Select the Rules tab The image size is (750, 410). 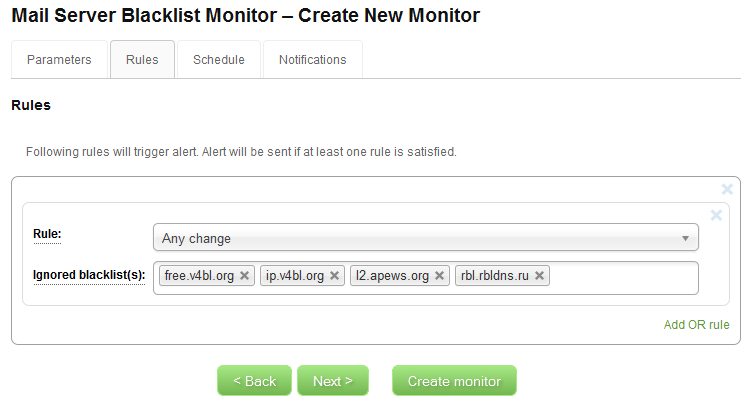tap(142, 60)
